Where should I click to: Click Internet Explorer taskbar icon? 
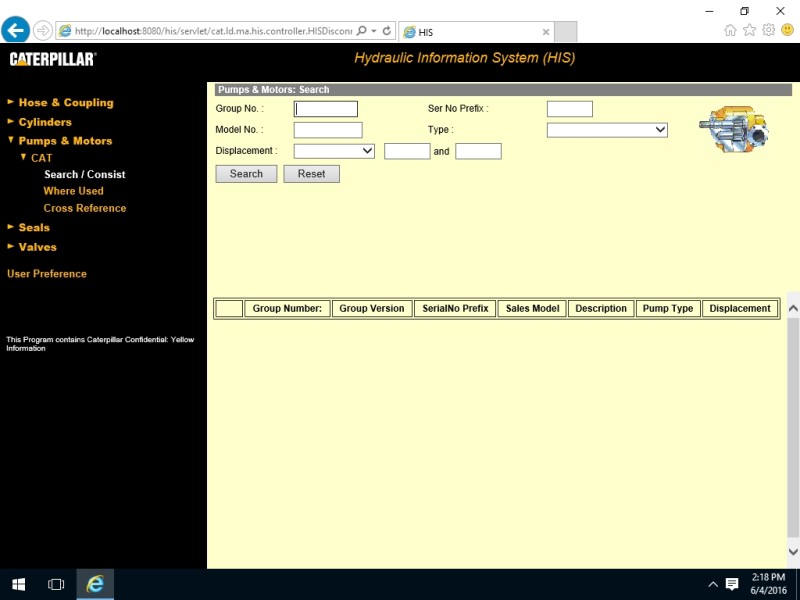point(95,584)
